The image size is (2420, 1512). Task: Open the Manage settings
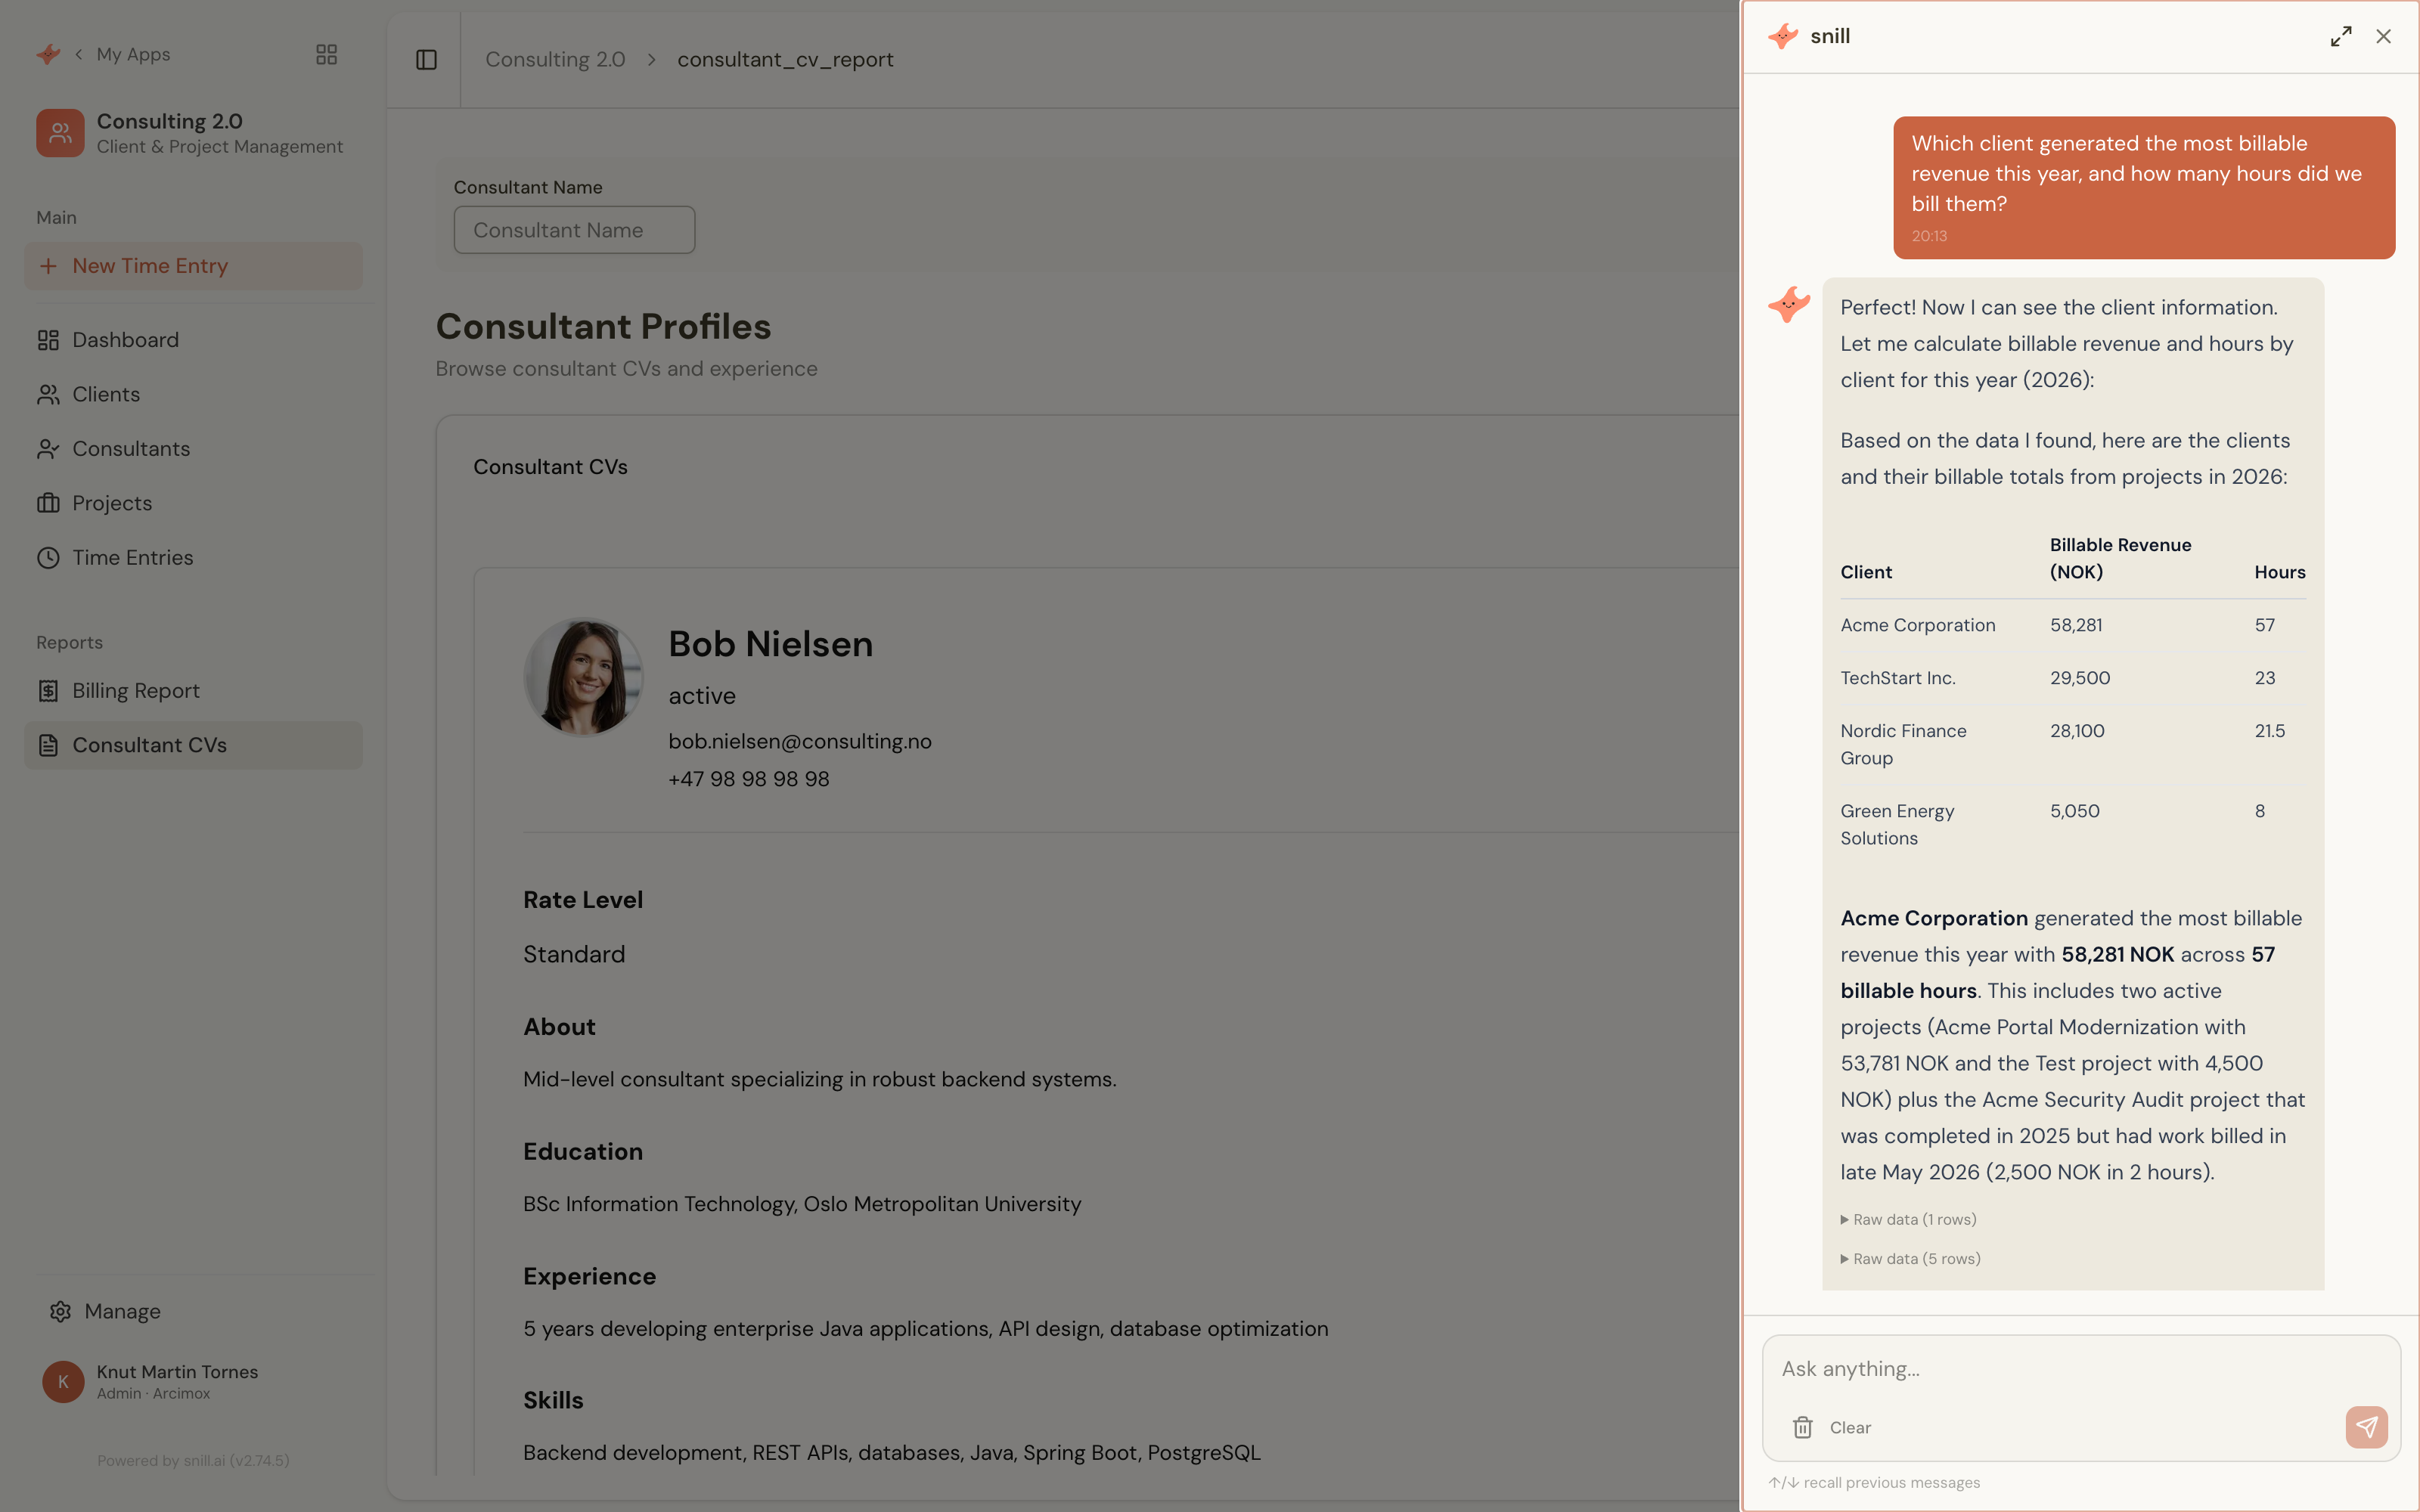(x=193, y=1311)
